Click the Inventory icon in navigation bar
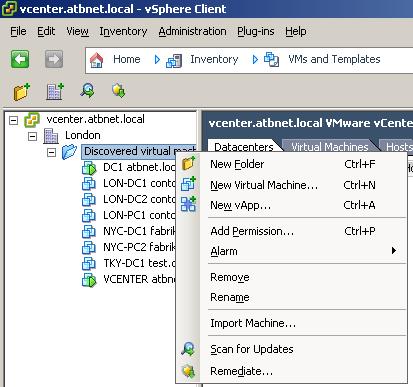413x387 pixels. 174,60
